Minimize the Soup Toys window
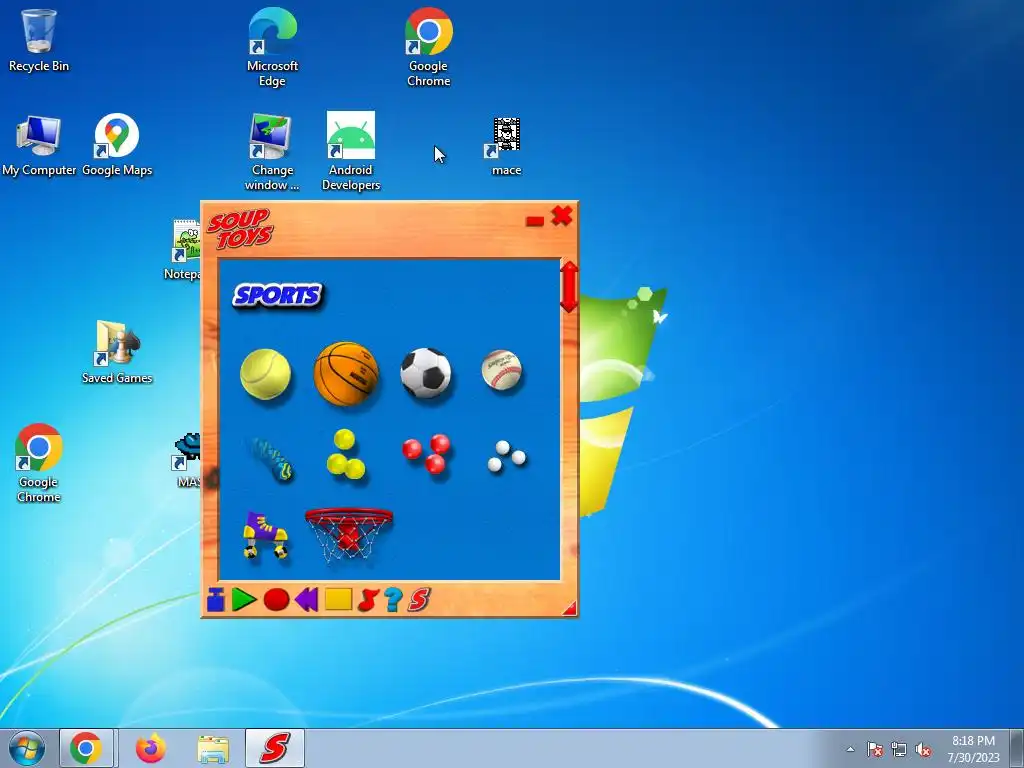Image resolution: width=1024 pixels, height=768 pixels. 535,221
